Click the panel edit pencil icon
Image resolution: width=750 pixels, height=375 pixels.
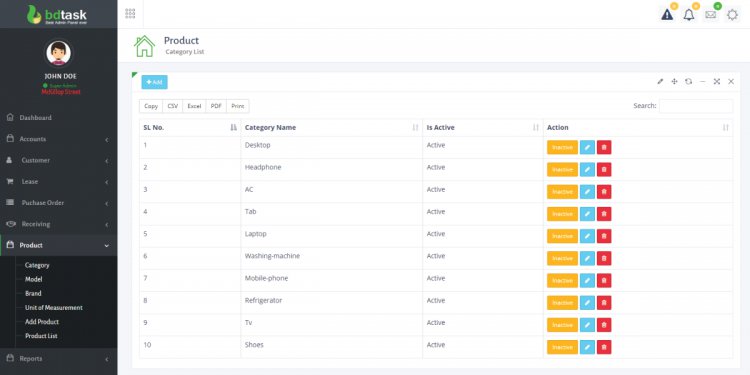click(x=660, y=82)
